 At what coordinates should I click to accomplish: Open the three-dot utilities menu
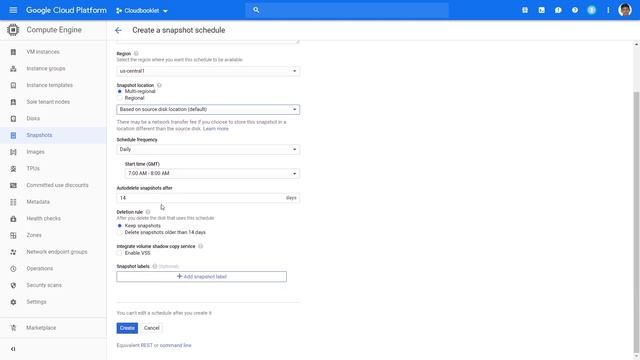(x=608, y=10)
